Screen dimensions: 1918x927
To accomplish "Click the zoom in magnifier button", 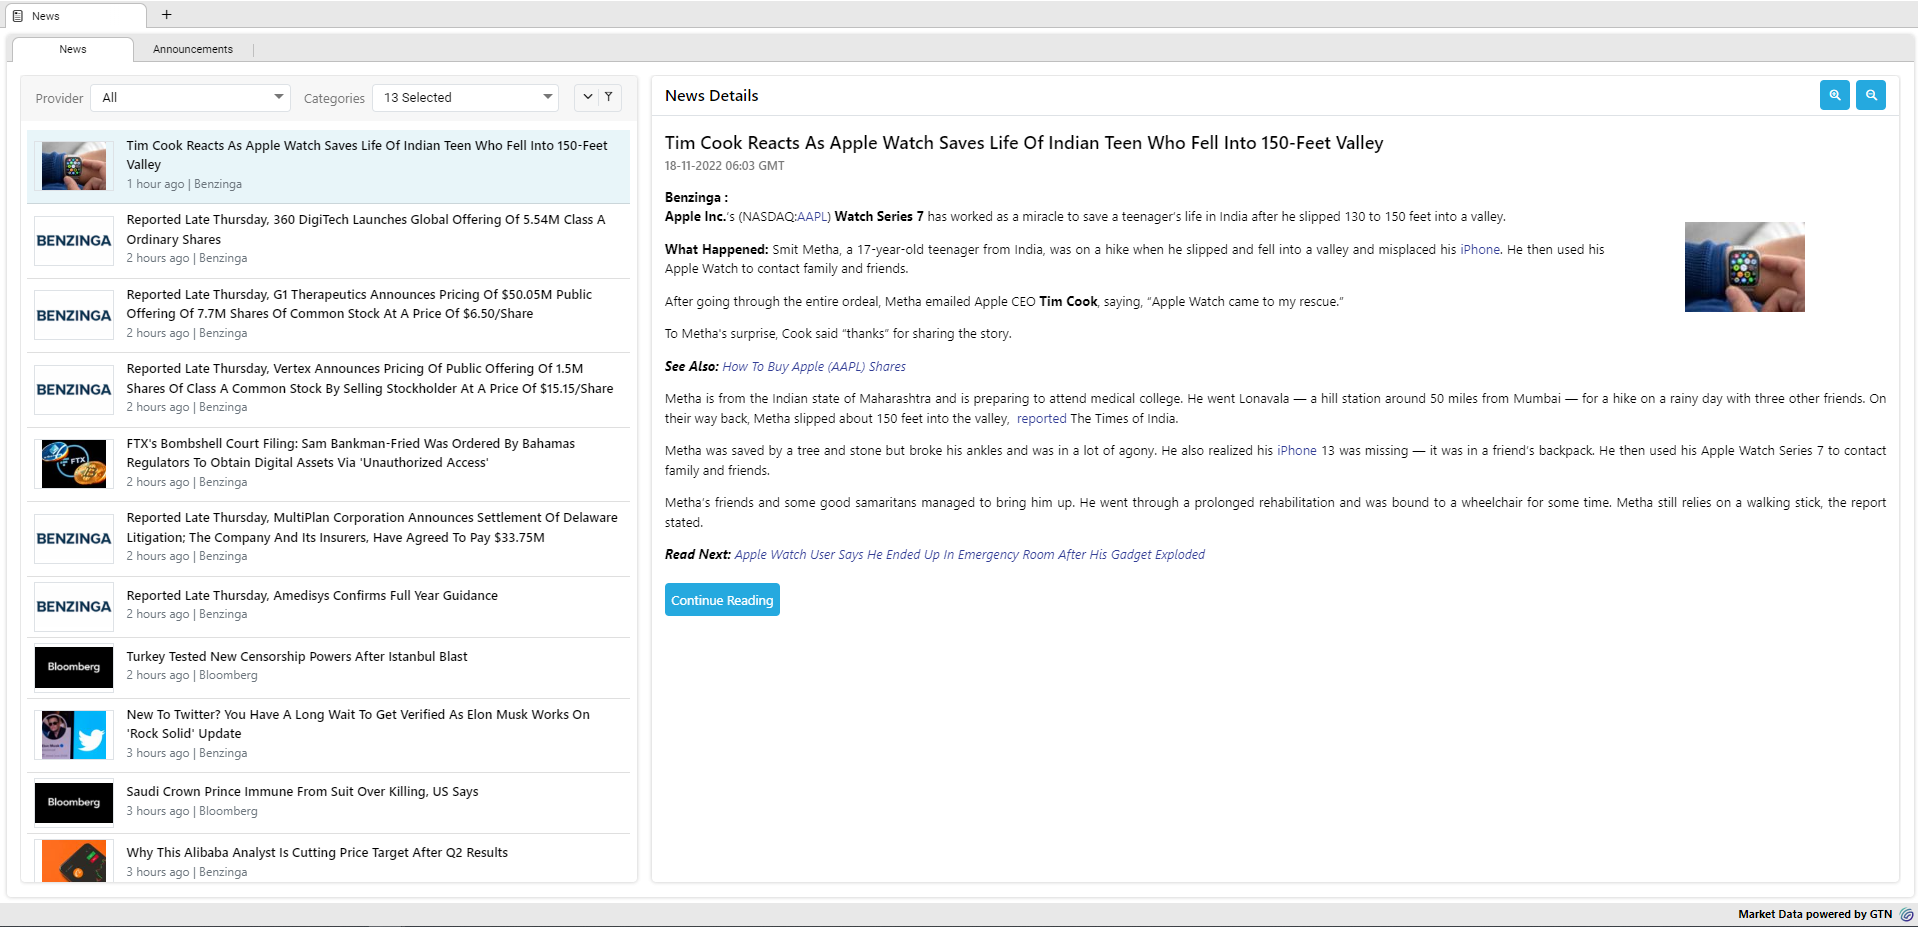I will pyautogui.click(x=1834, y=95).
